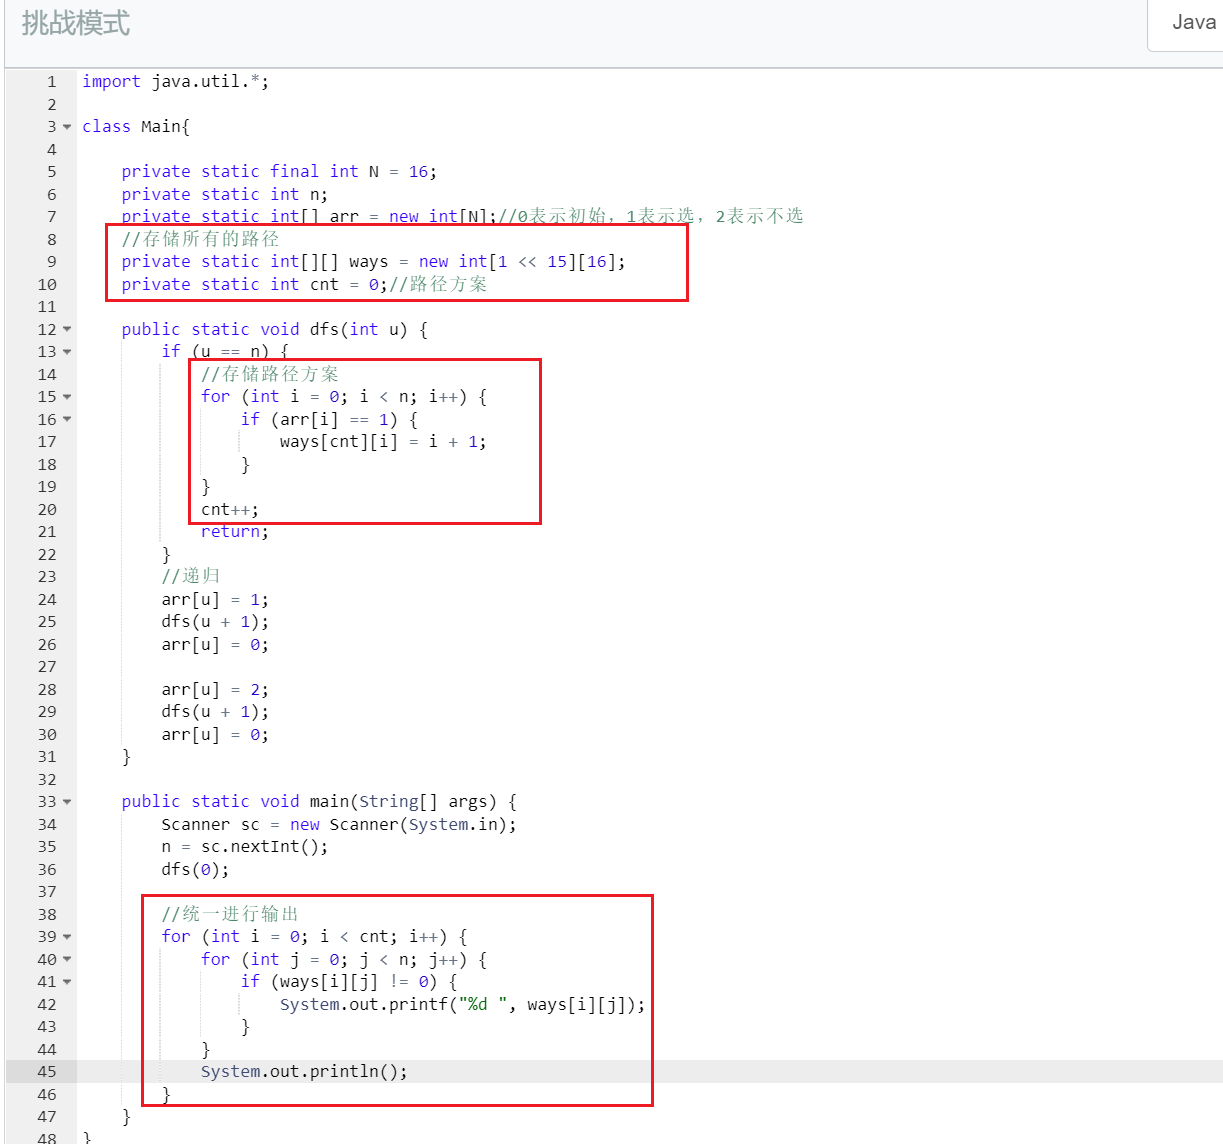The width and height of the screenshot is (1223, 1144).
Task: Click the 'System.out.println();' statement
Action: (304, 1072)
